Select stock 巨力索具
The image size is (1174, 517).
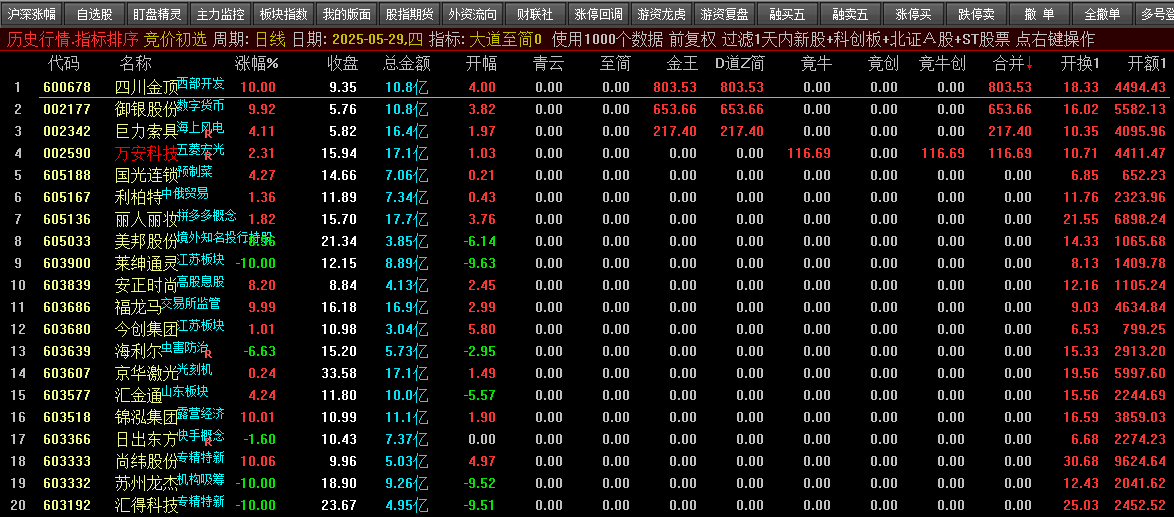click(147, 131)
